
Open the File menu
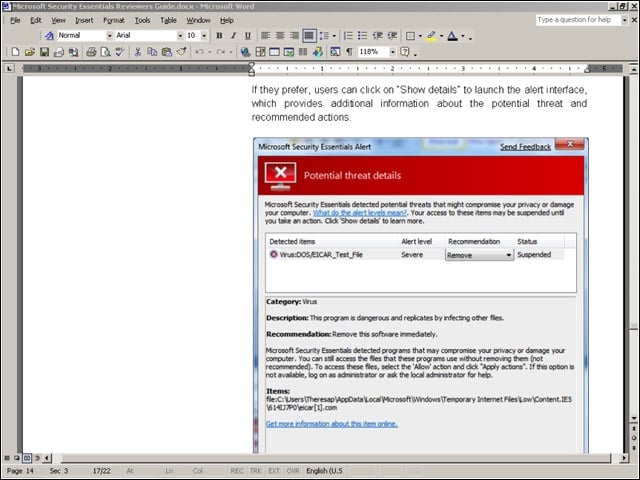coord(15,20)
